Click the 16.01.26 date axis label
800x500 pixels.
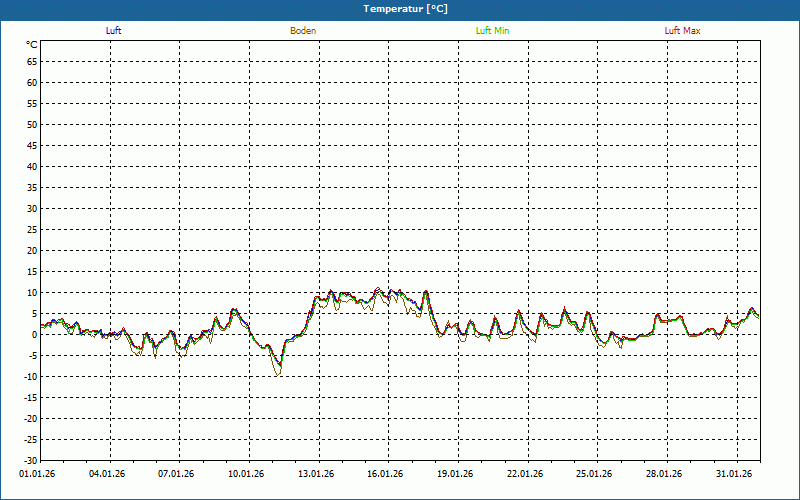coord(385,474)
